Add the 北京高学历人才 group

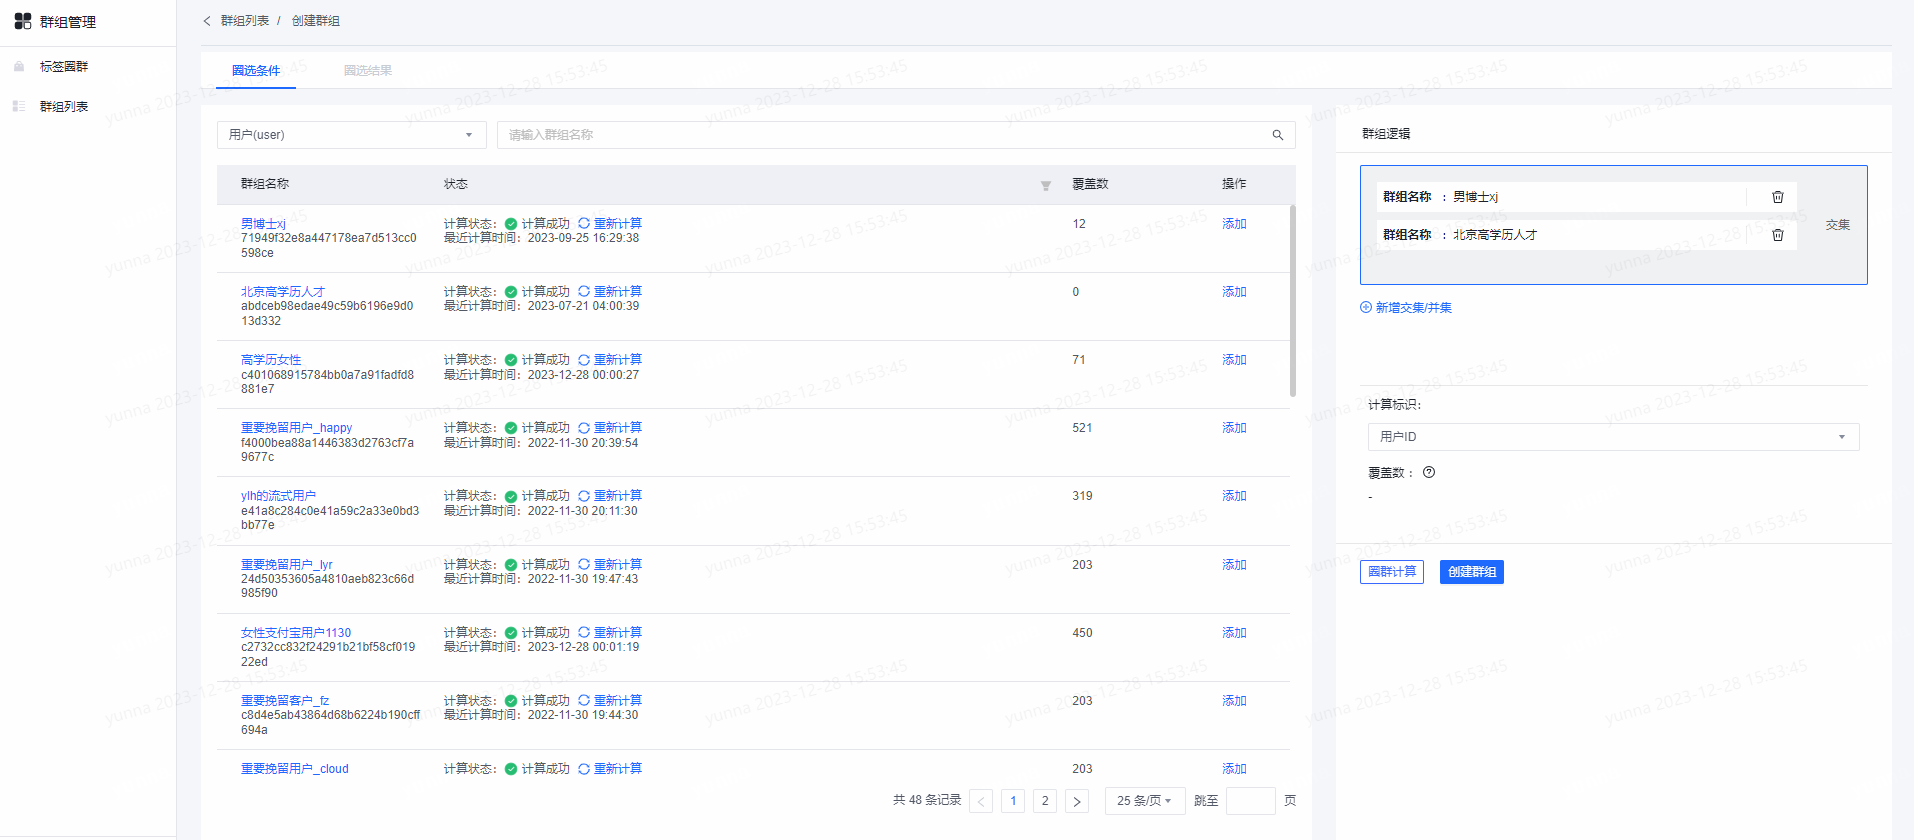click(x=1234, y=292)
